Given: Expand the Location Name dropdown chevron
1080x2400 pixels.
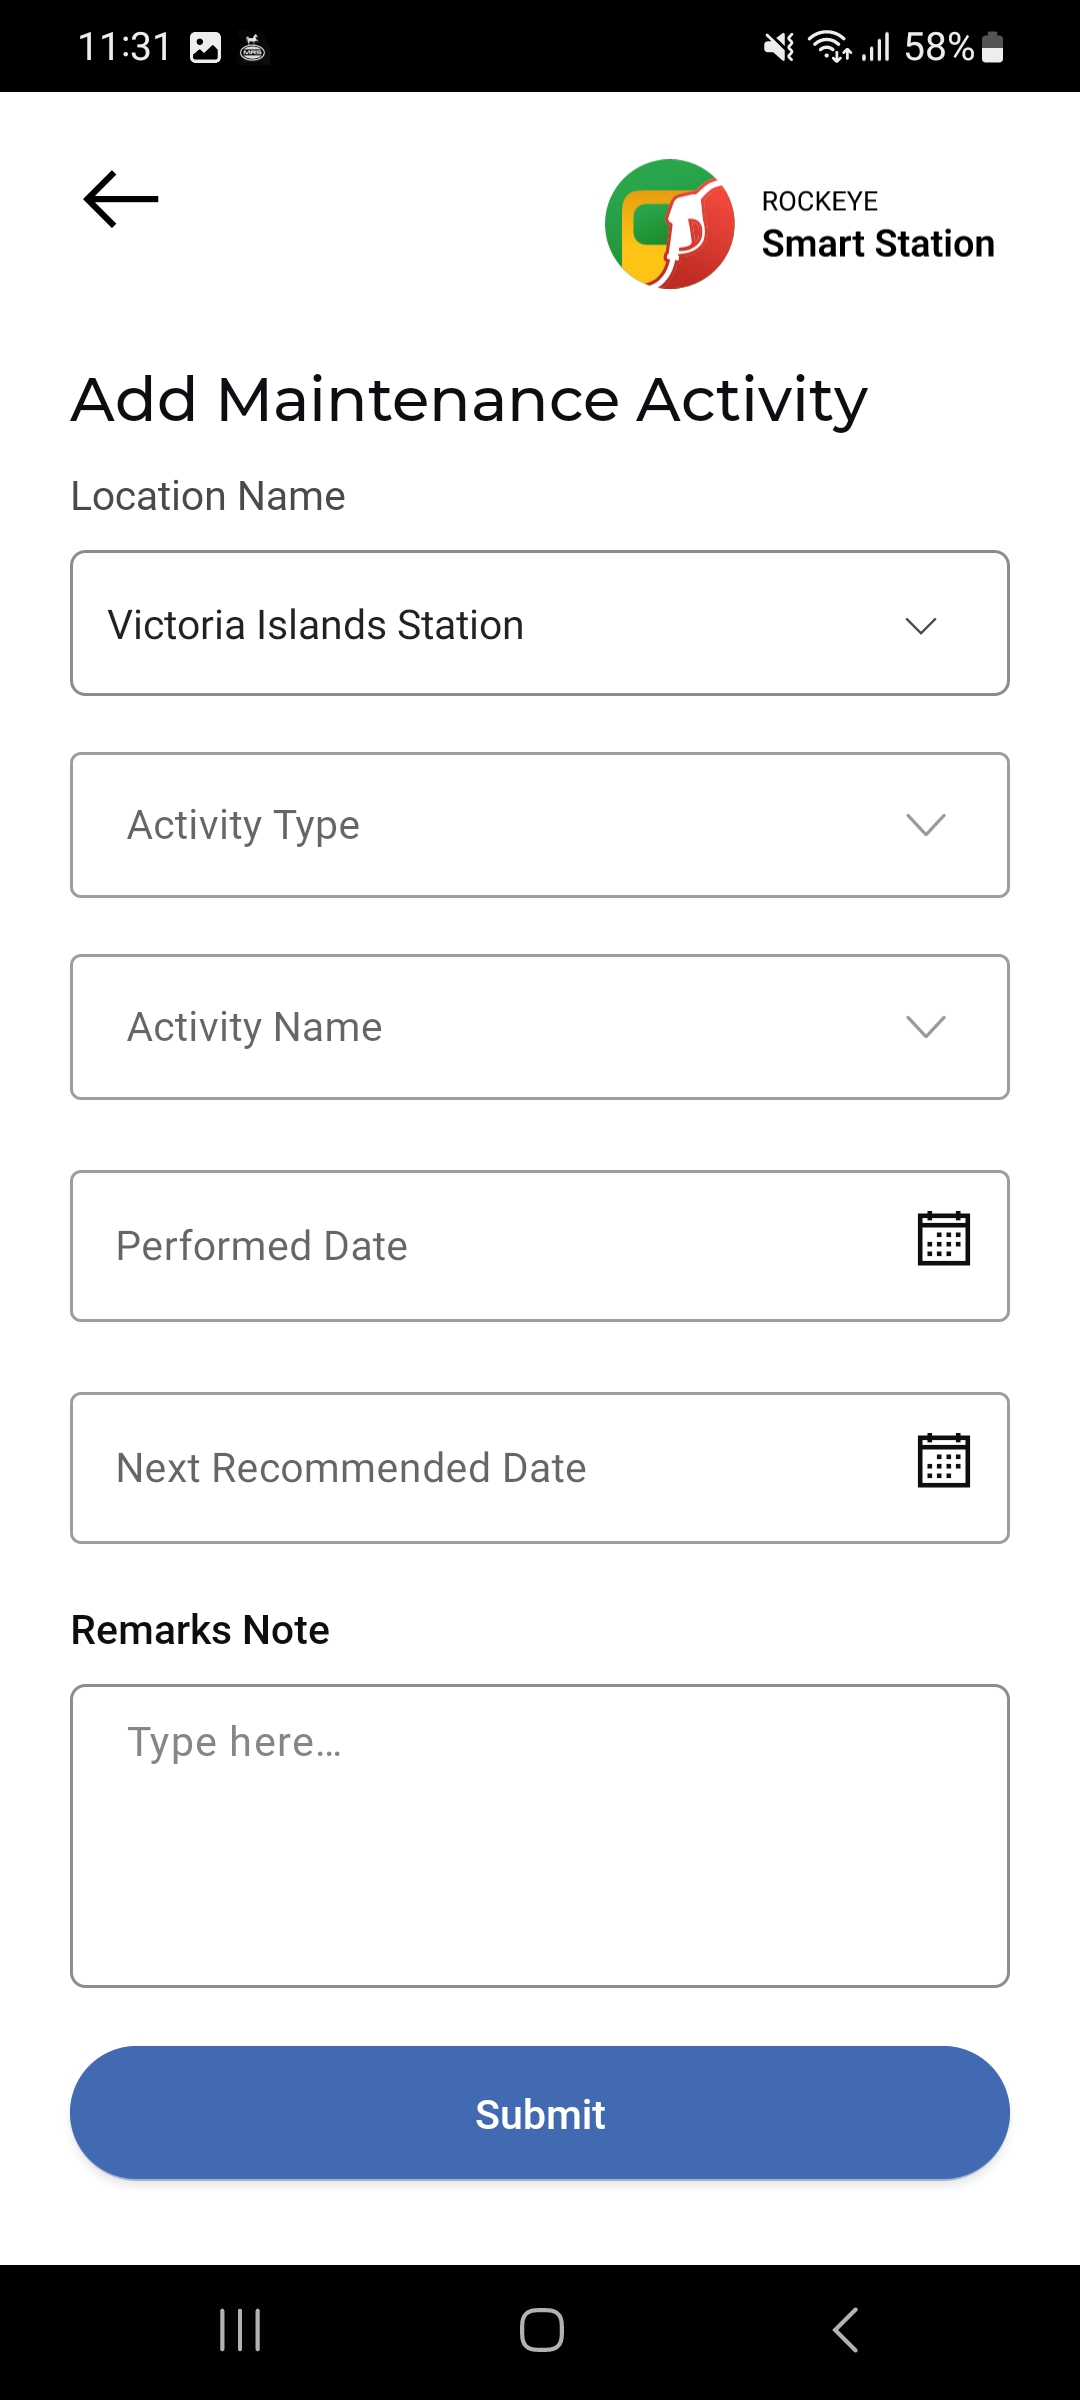Looking at the screenshot, I should pos(921,625).
